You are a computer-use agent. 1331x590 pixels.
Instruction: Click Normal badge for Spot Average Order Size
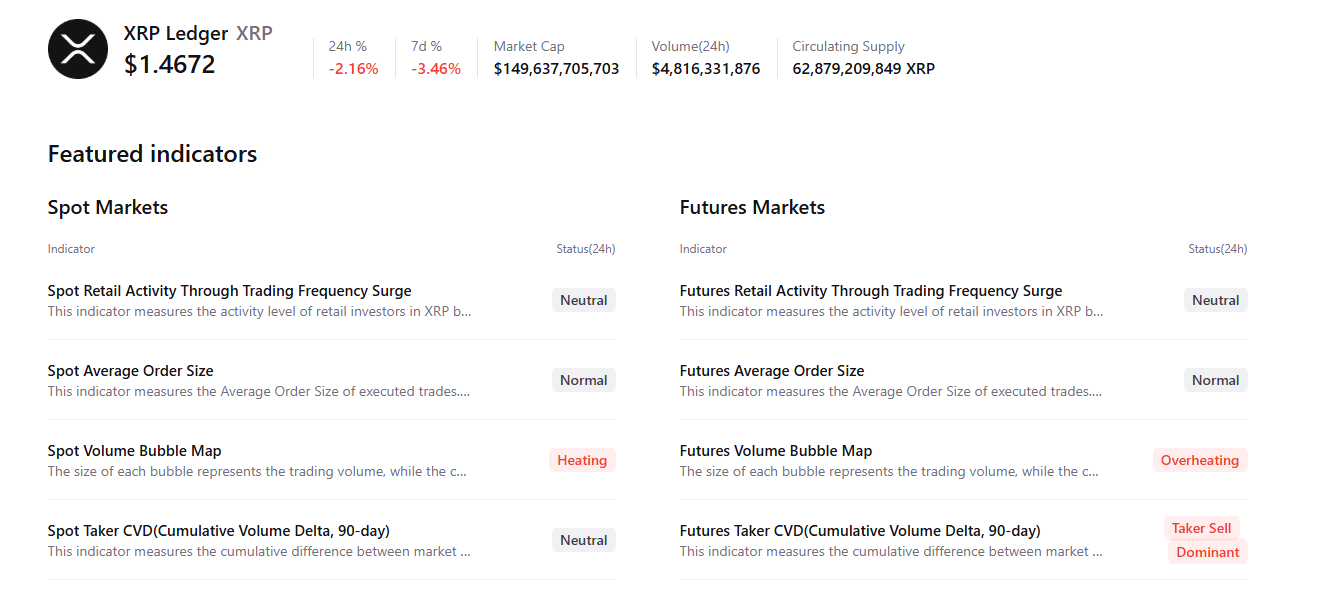click(x=584, y=380)
